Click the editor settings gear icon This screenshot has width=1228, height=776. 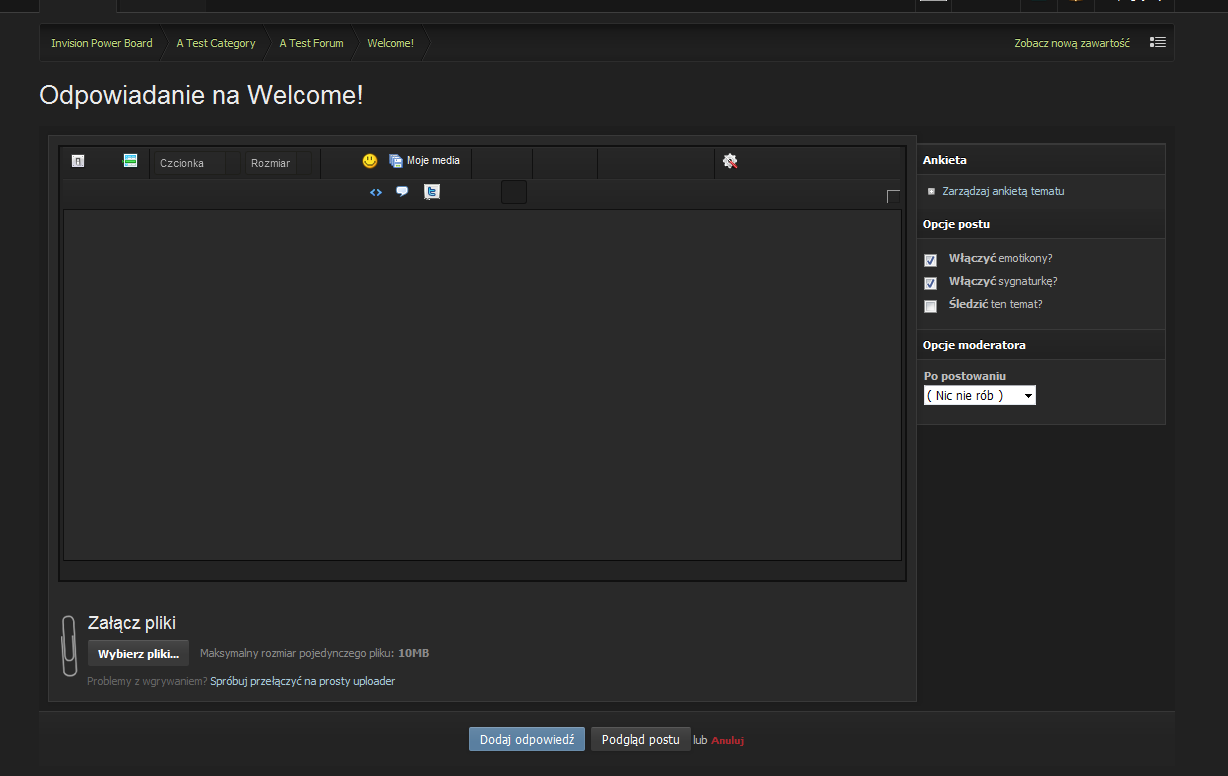point(730,161)
